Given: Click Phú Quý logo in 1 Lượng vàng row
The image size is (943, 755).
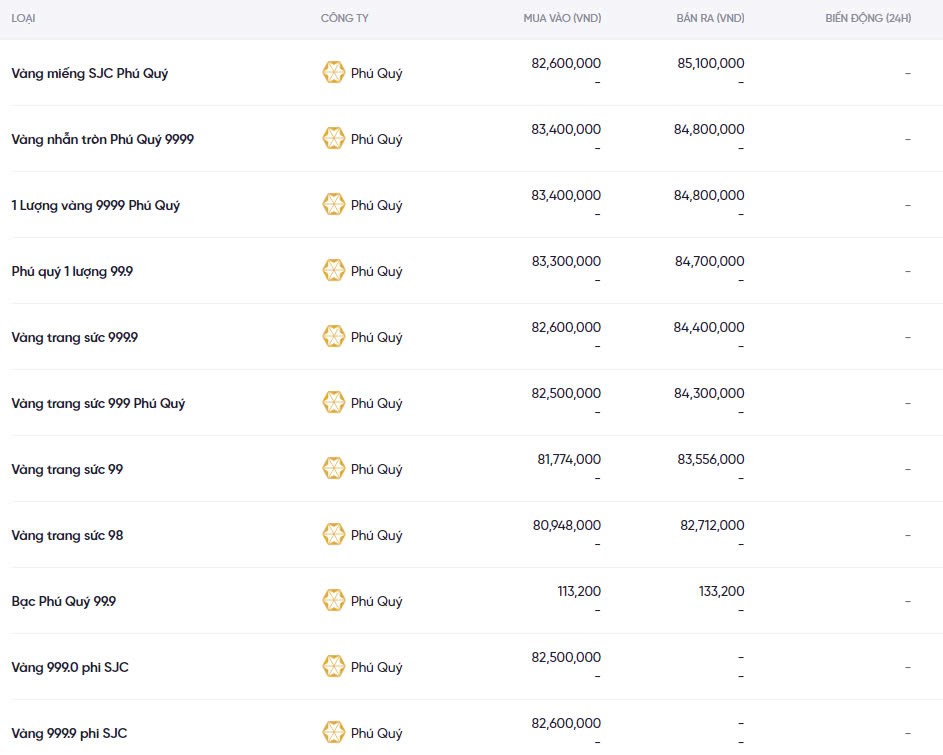Looking at the screenshot, I should [333, 205].
